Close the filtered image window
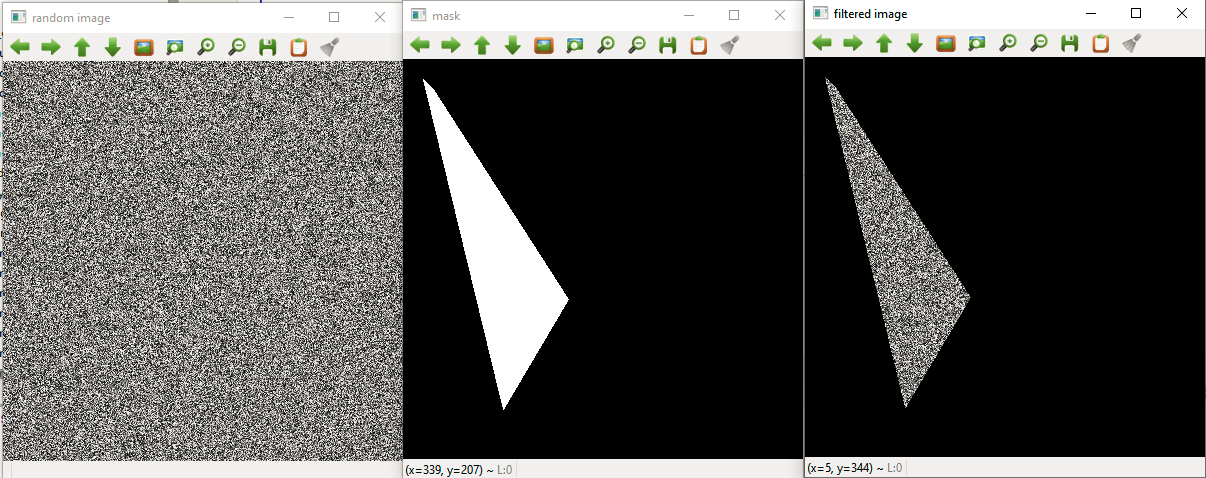 pos(1181,13)
